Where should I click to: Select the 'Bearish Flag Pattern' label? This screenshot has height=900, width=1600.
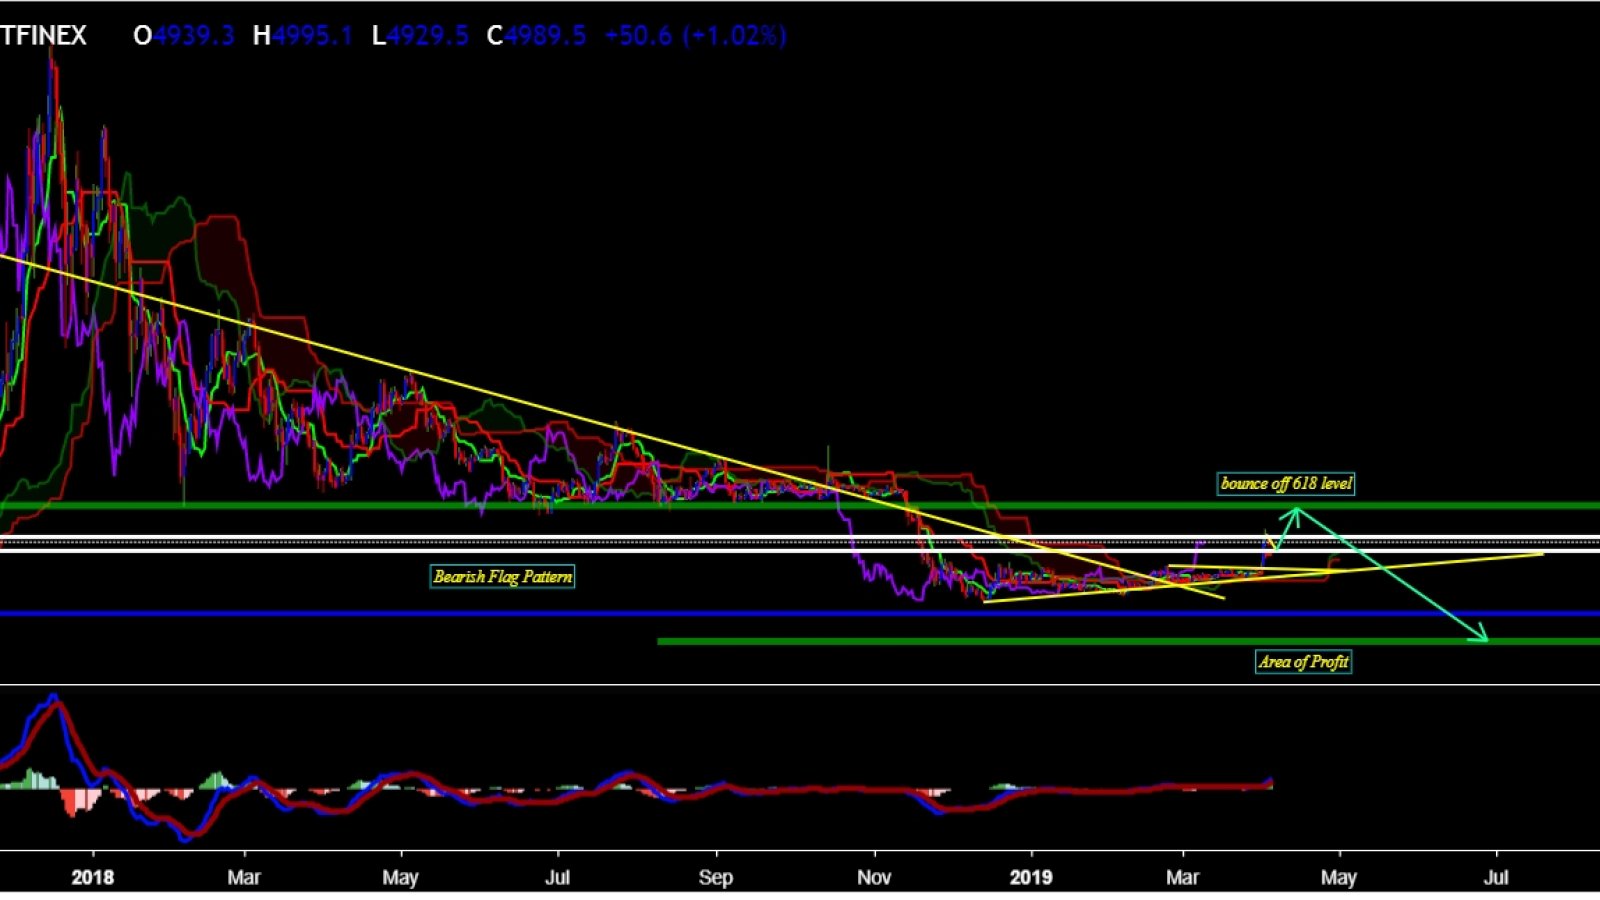tap(503, 577)
